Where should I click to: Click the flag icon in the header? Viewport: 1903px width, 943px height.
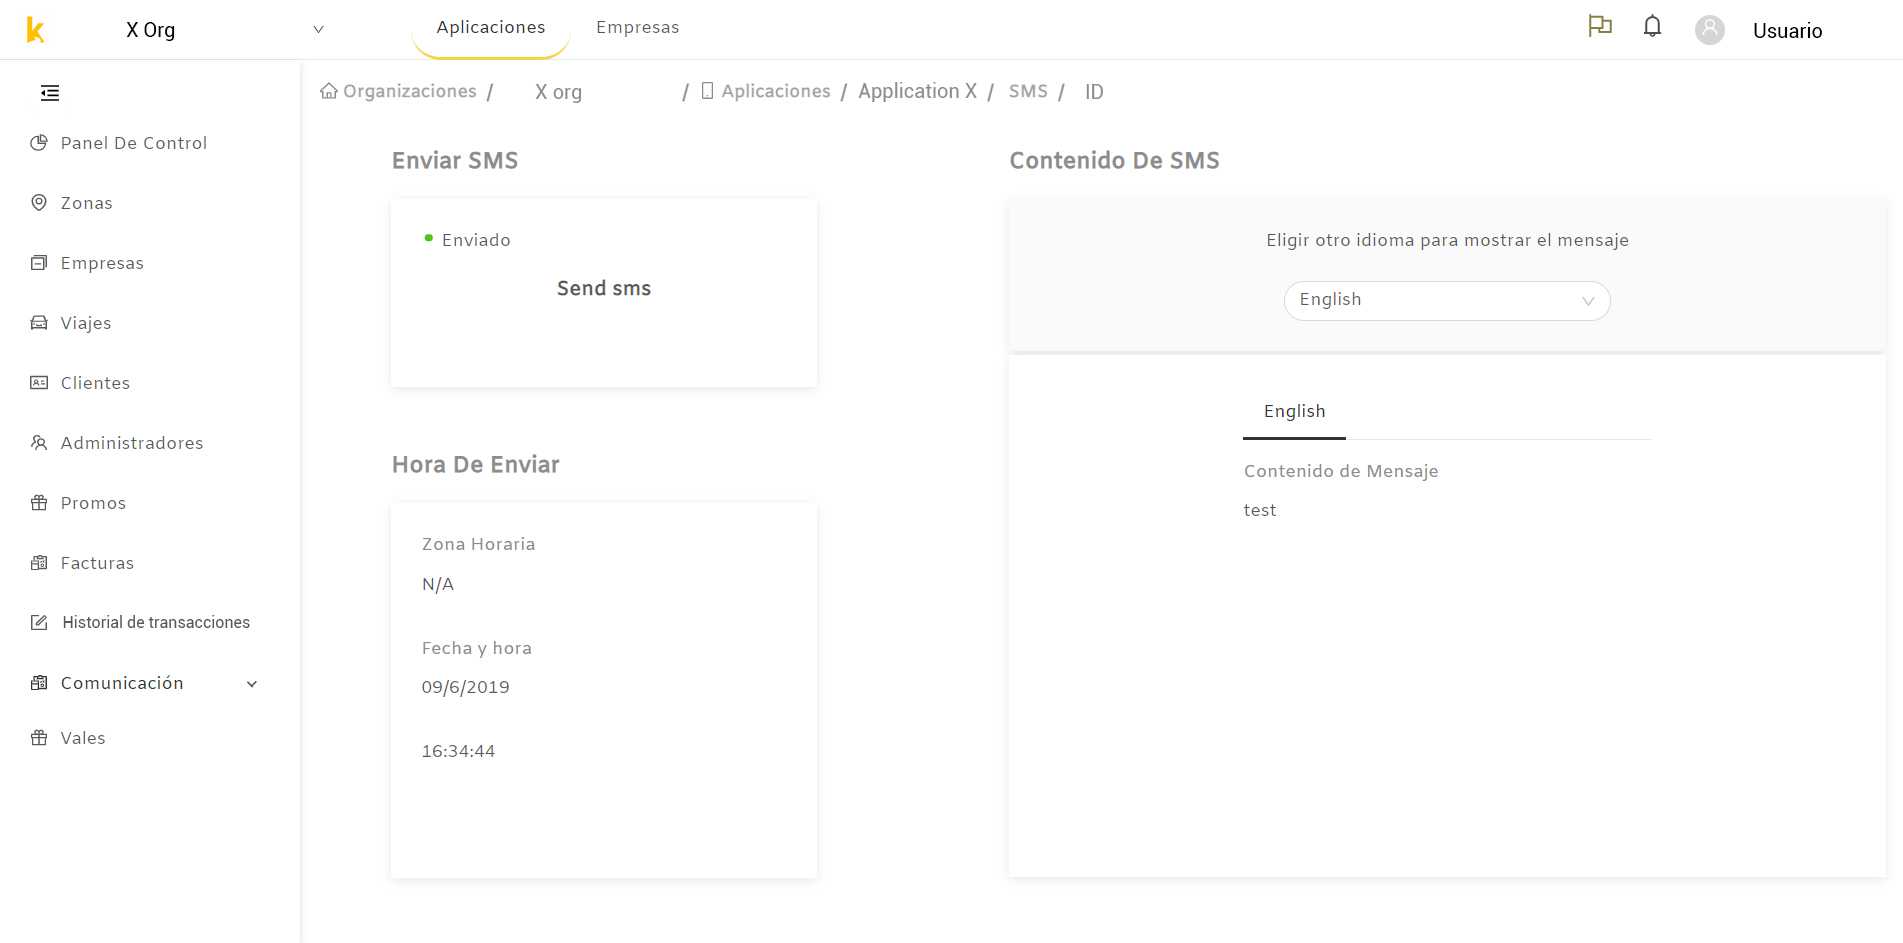coord(1600,26)
